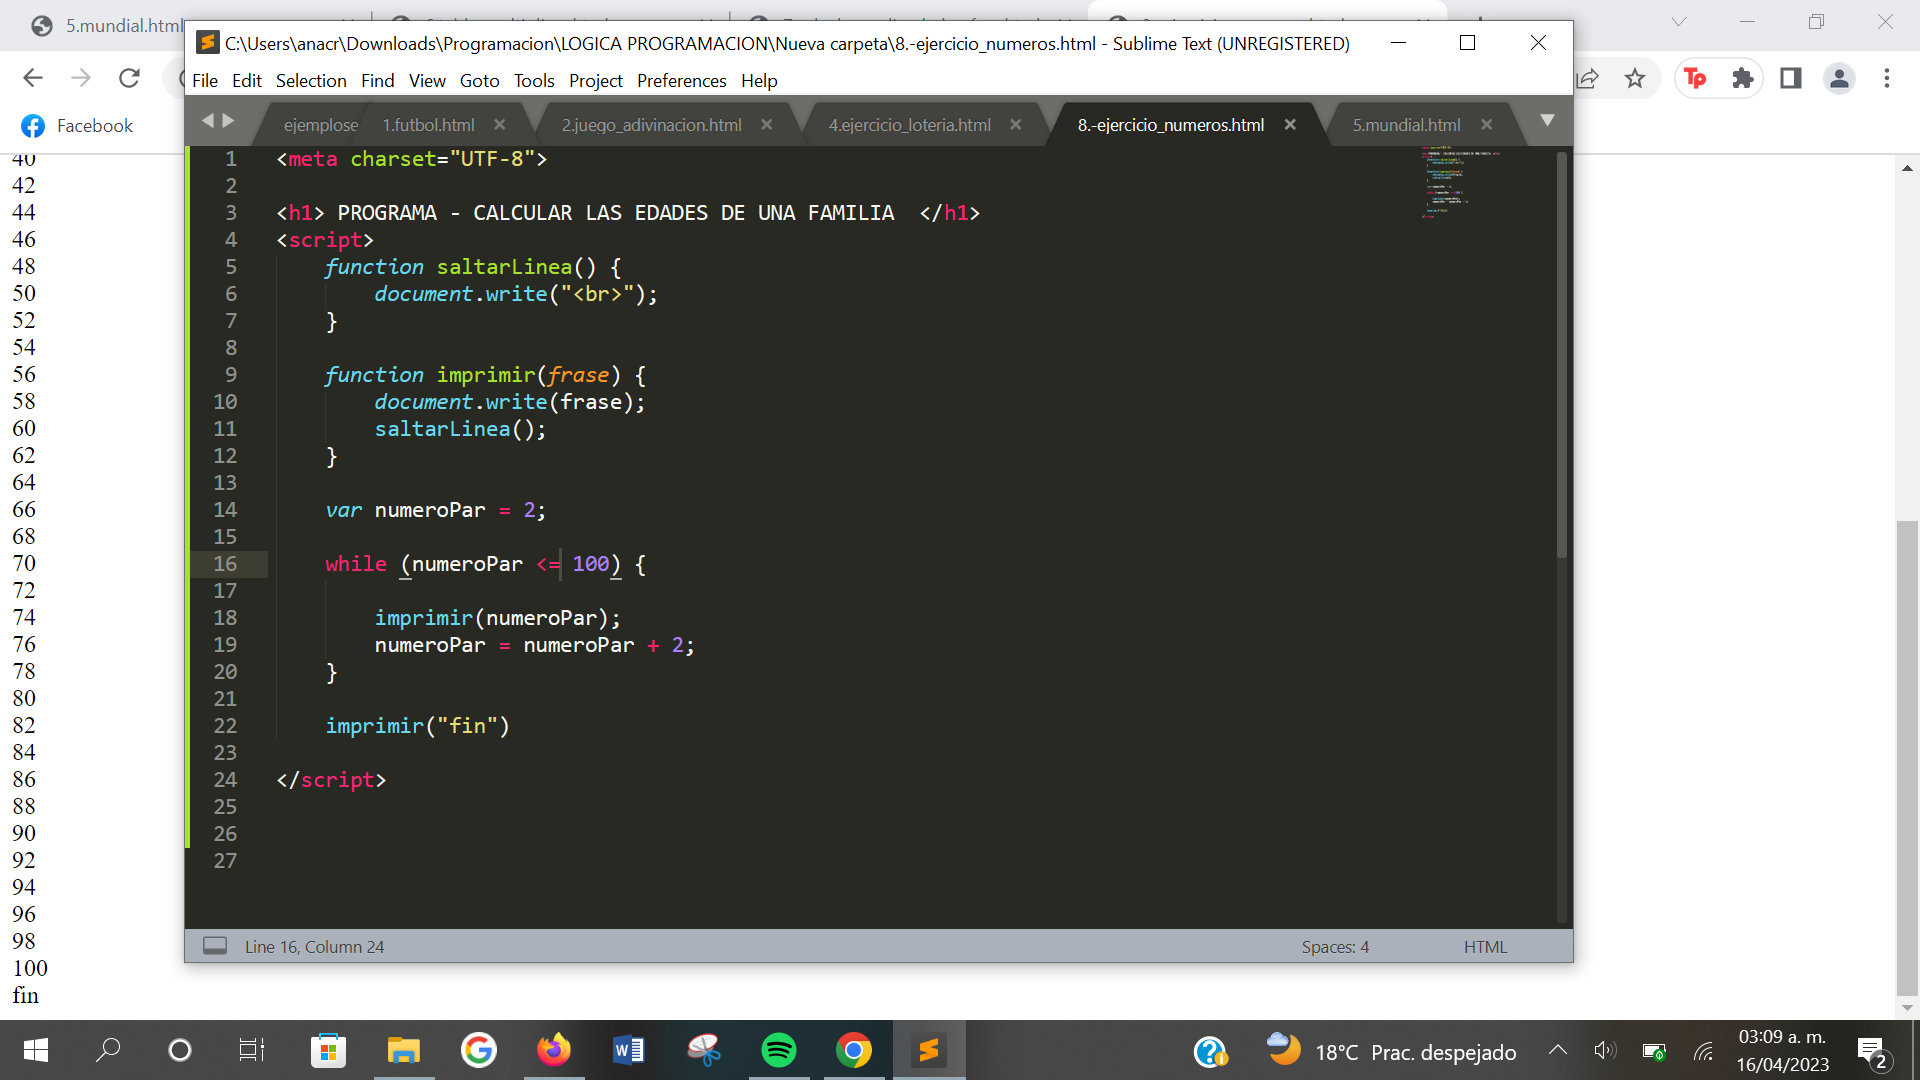This screenshot has width=1920, height=1080.
Task: Switch to the ejemplose tab
Action: tap(320, 125)
